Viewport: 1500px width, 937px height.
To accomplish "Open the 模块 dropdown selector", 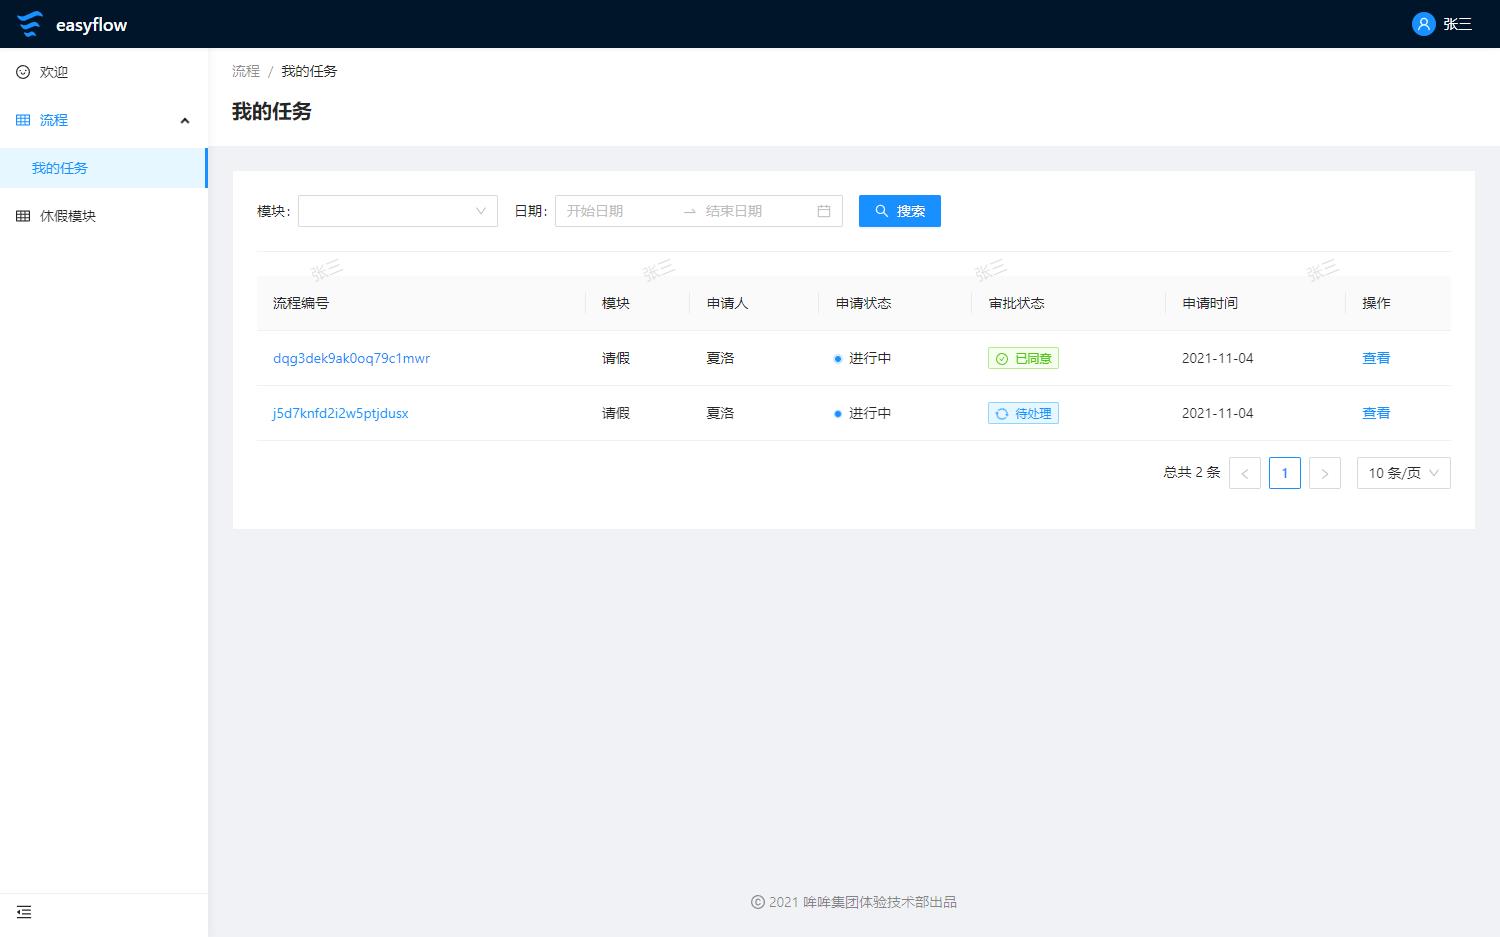I will tap(398, 211).
